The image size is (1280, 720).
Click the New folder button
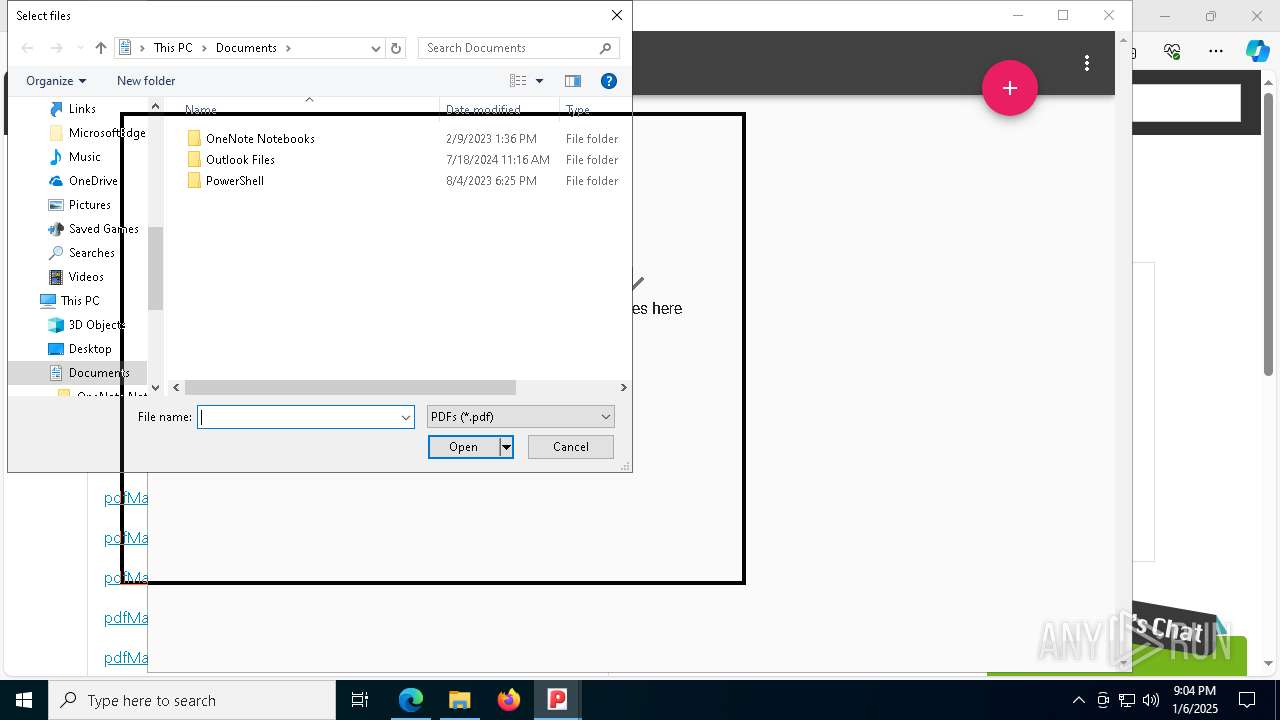(146, 81)
